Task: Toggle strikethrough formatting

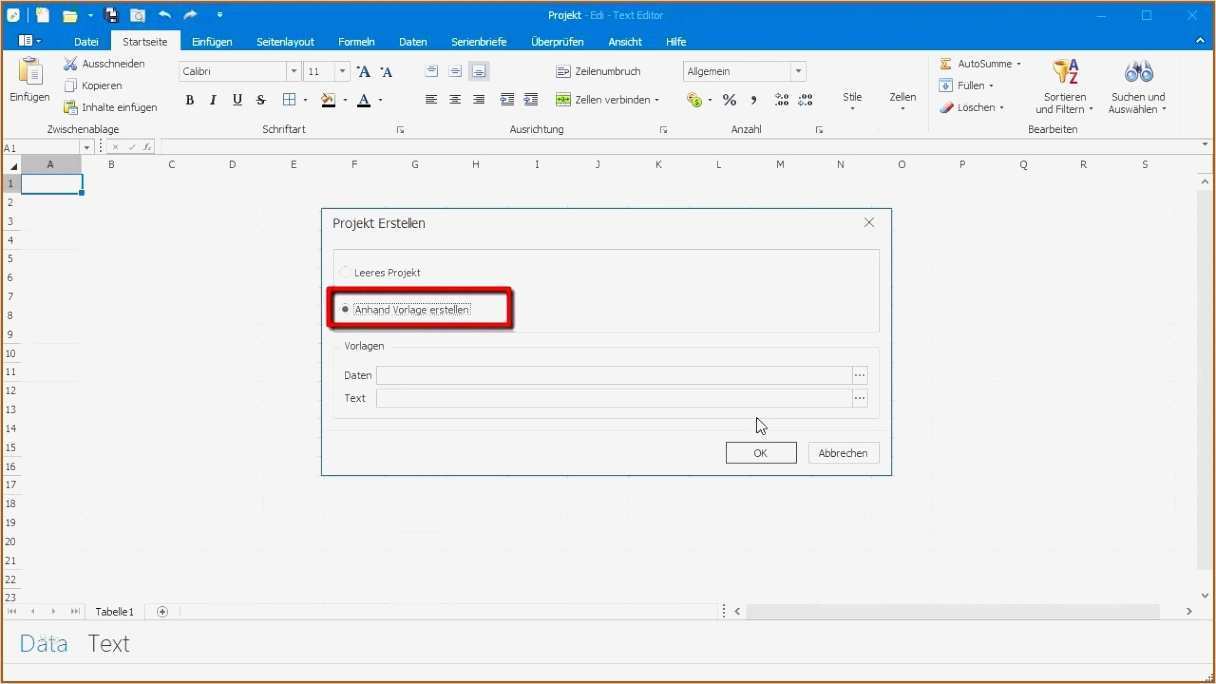Action: pyautogui.click(x=261, y=100)
